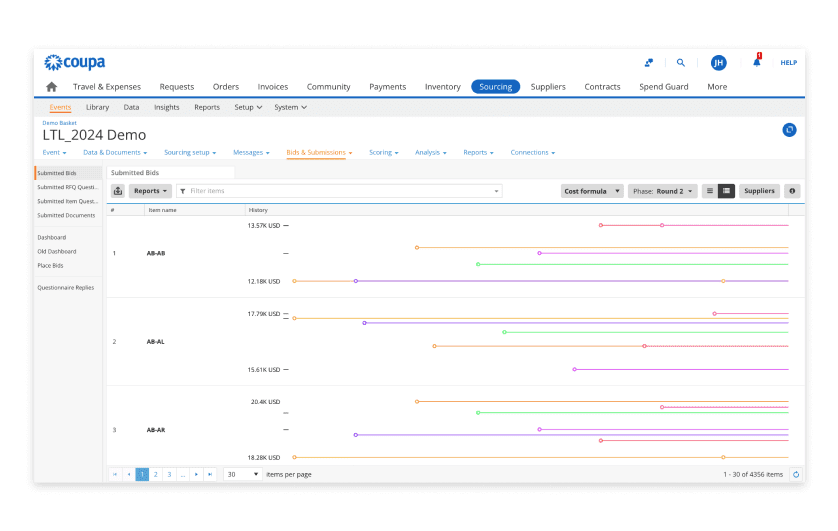Open the Bids & Submissions menu
Viewport: 838px width, 531px height.
pos(319,152)
